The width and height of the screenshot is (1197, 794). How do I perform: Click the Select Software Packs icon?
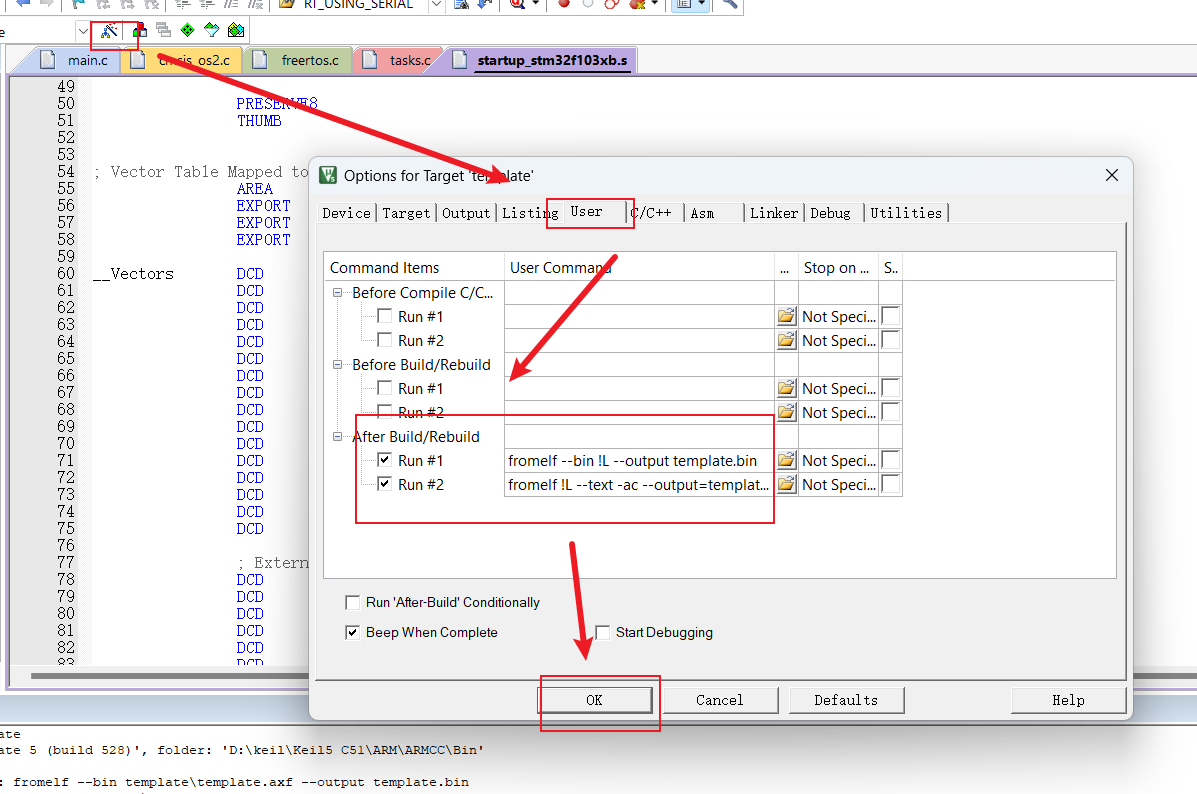[211, 31]
